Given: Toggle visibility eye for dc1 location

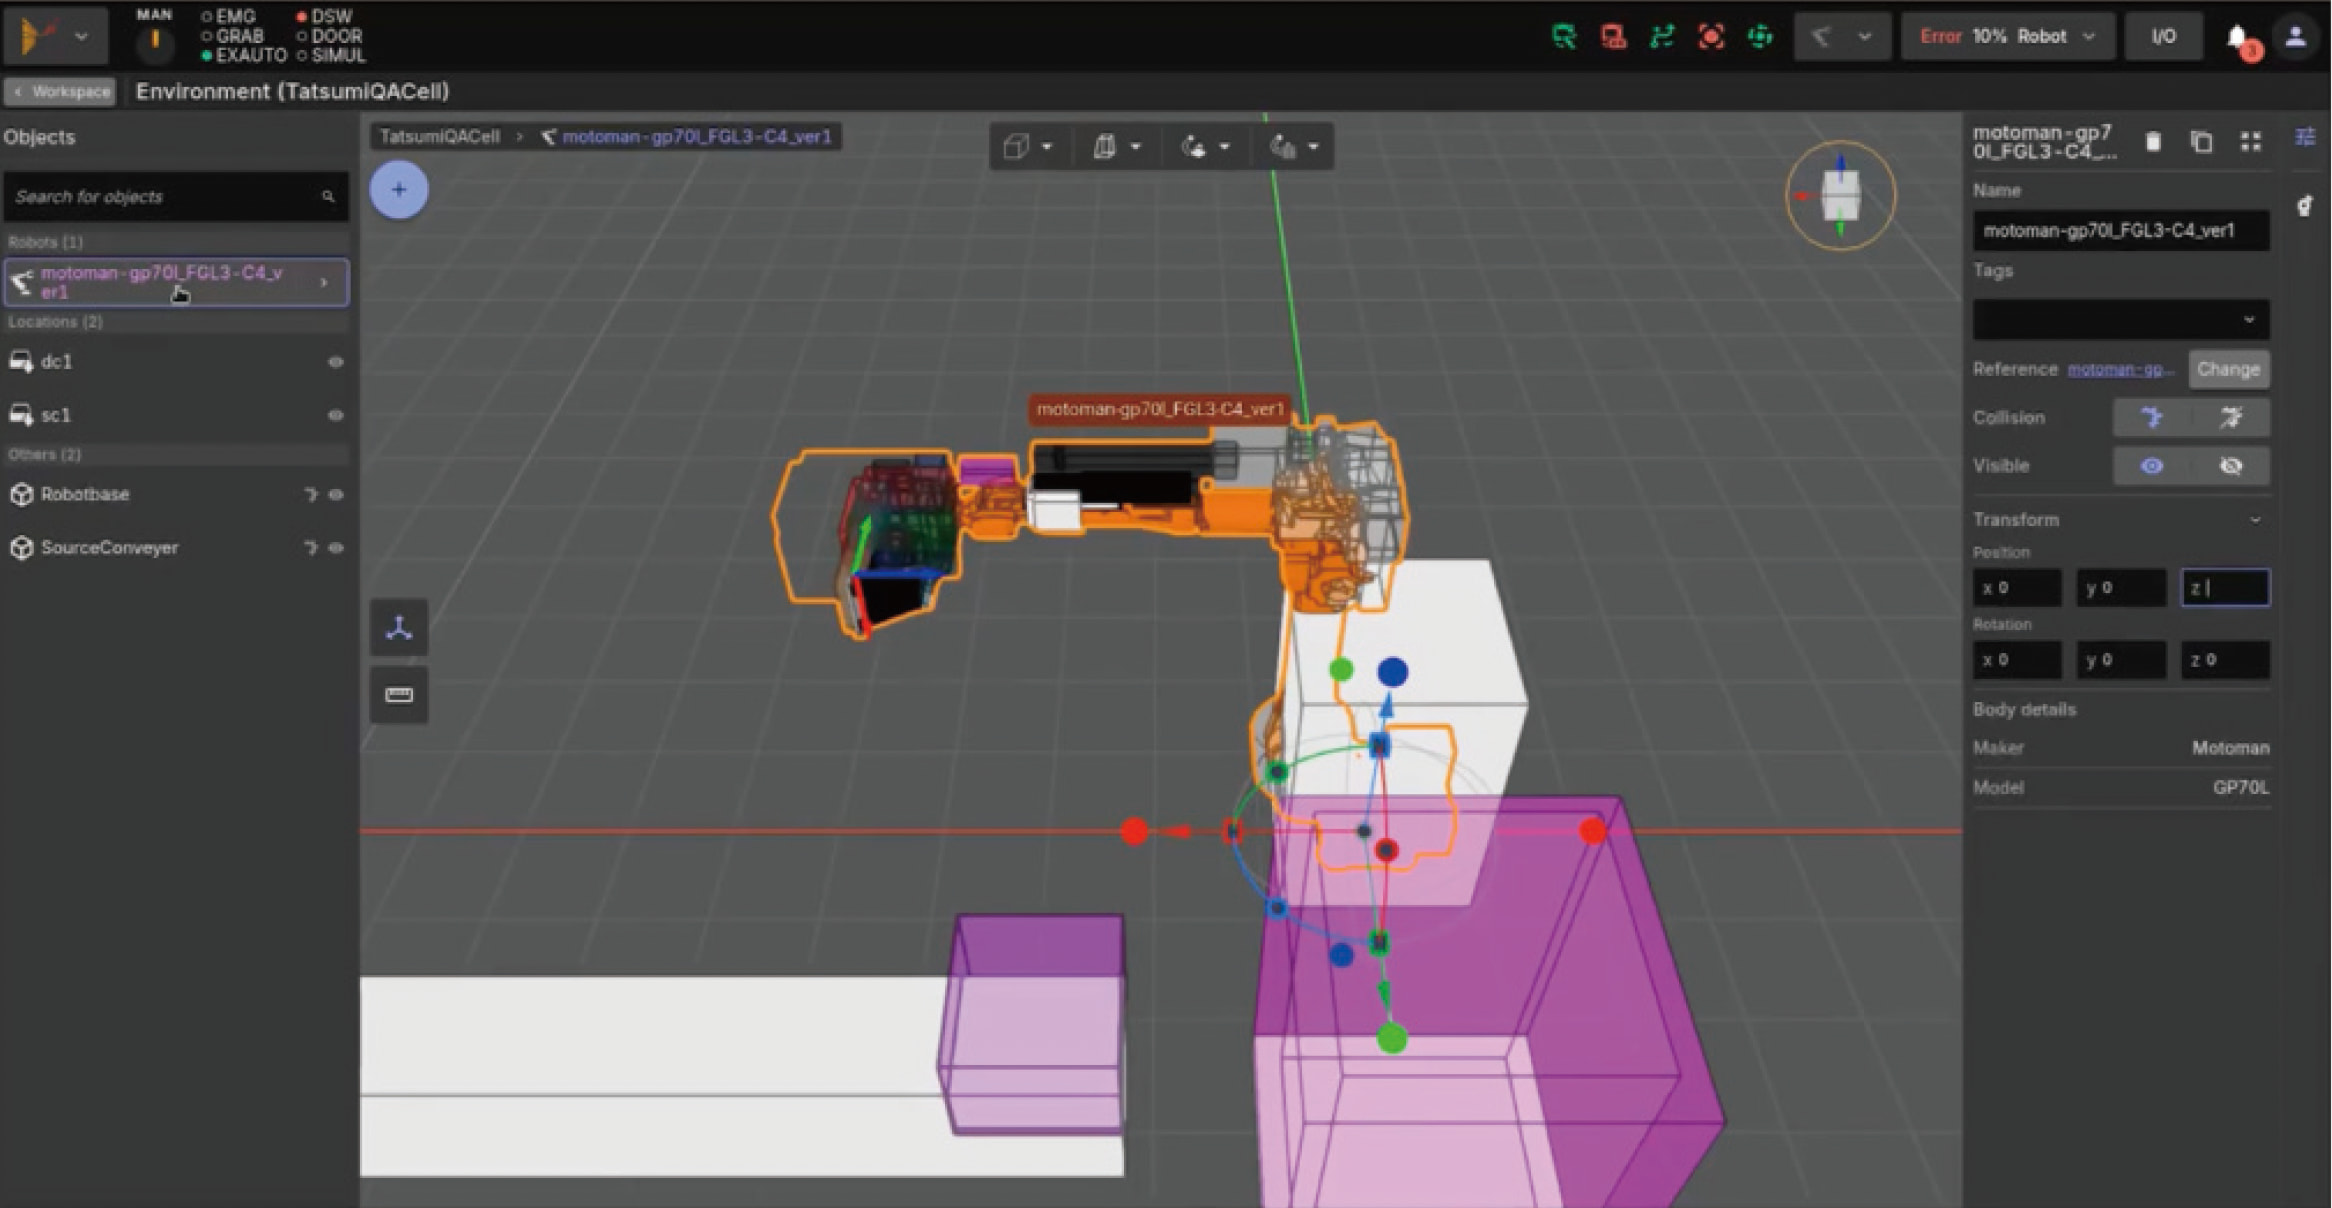Looking at the screenshot, I should tap(336, 362).
